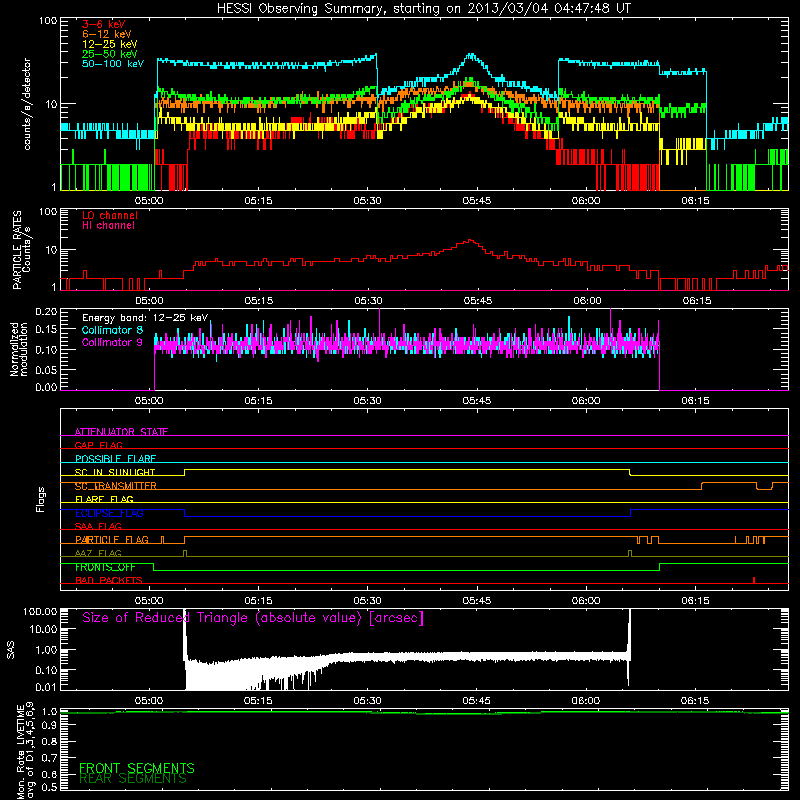Click the 05:00 tick label under SAS plot
The width and height of the screenshot is (800, 800).
click(149, 701)
